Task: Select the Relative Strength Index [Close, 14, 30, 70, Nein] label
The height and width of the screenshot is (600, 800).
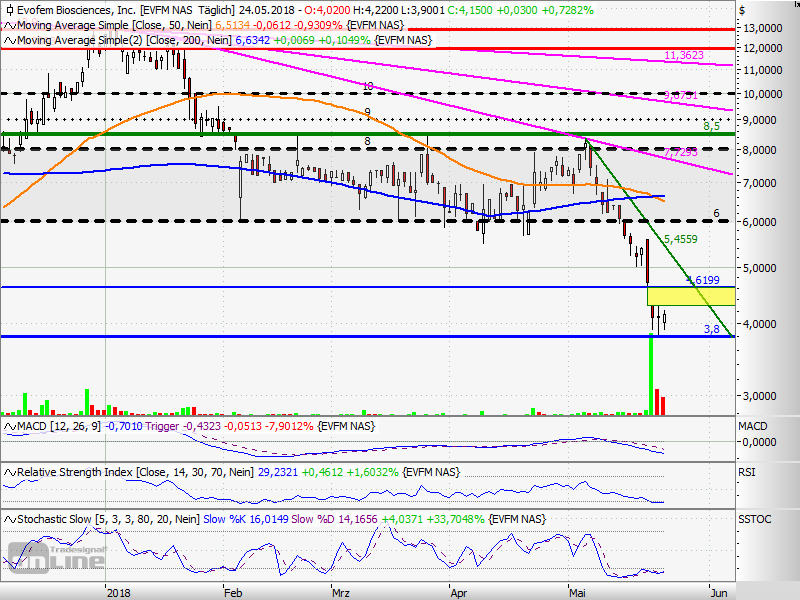Action: tap(135, 472)
